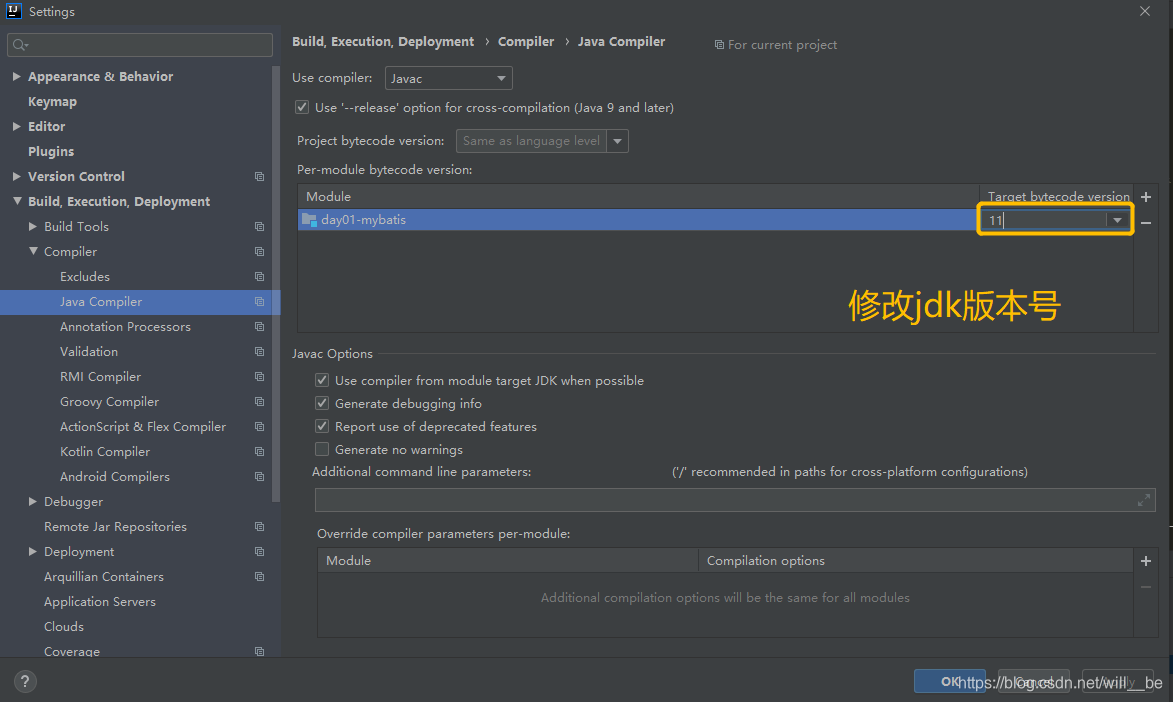
Task: Click the project-level icon next to Annotation Processors
Action: pyautogui.click(x=260, y=327)
